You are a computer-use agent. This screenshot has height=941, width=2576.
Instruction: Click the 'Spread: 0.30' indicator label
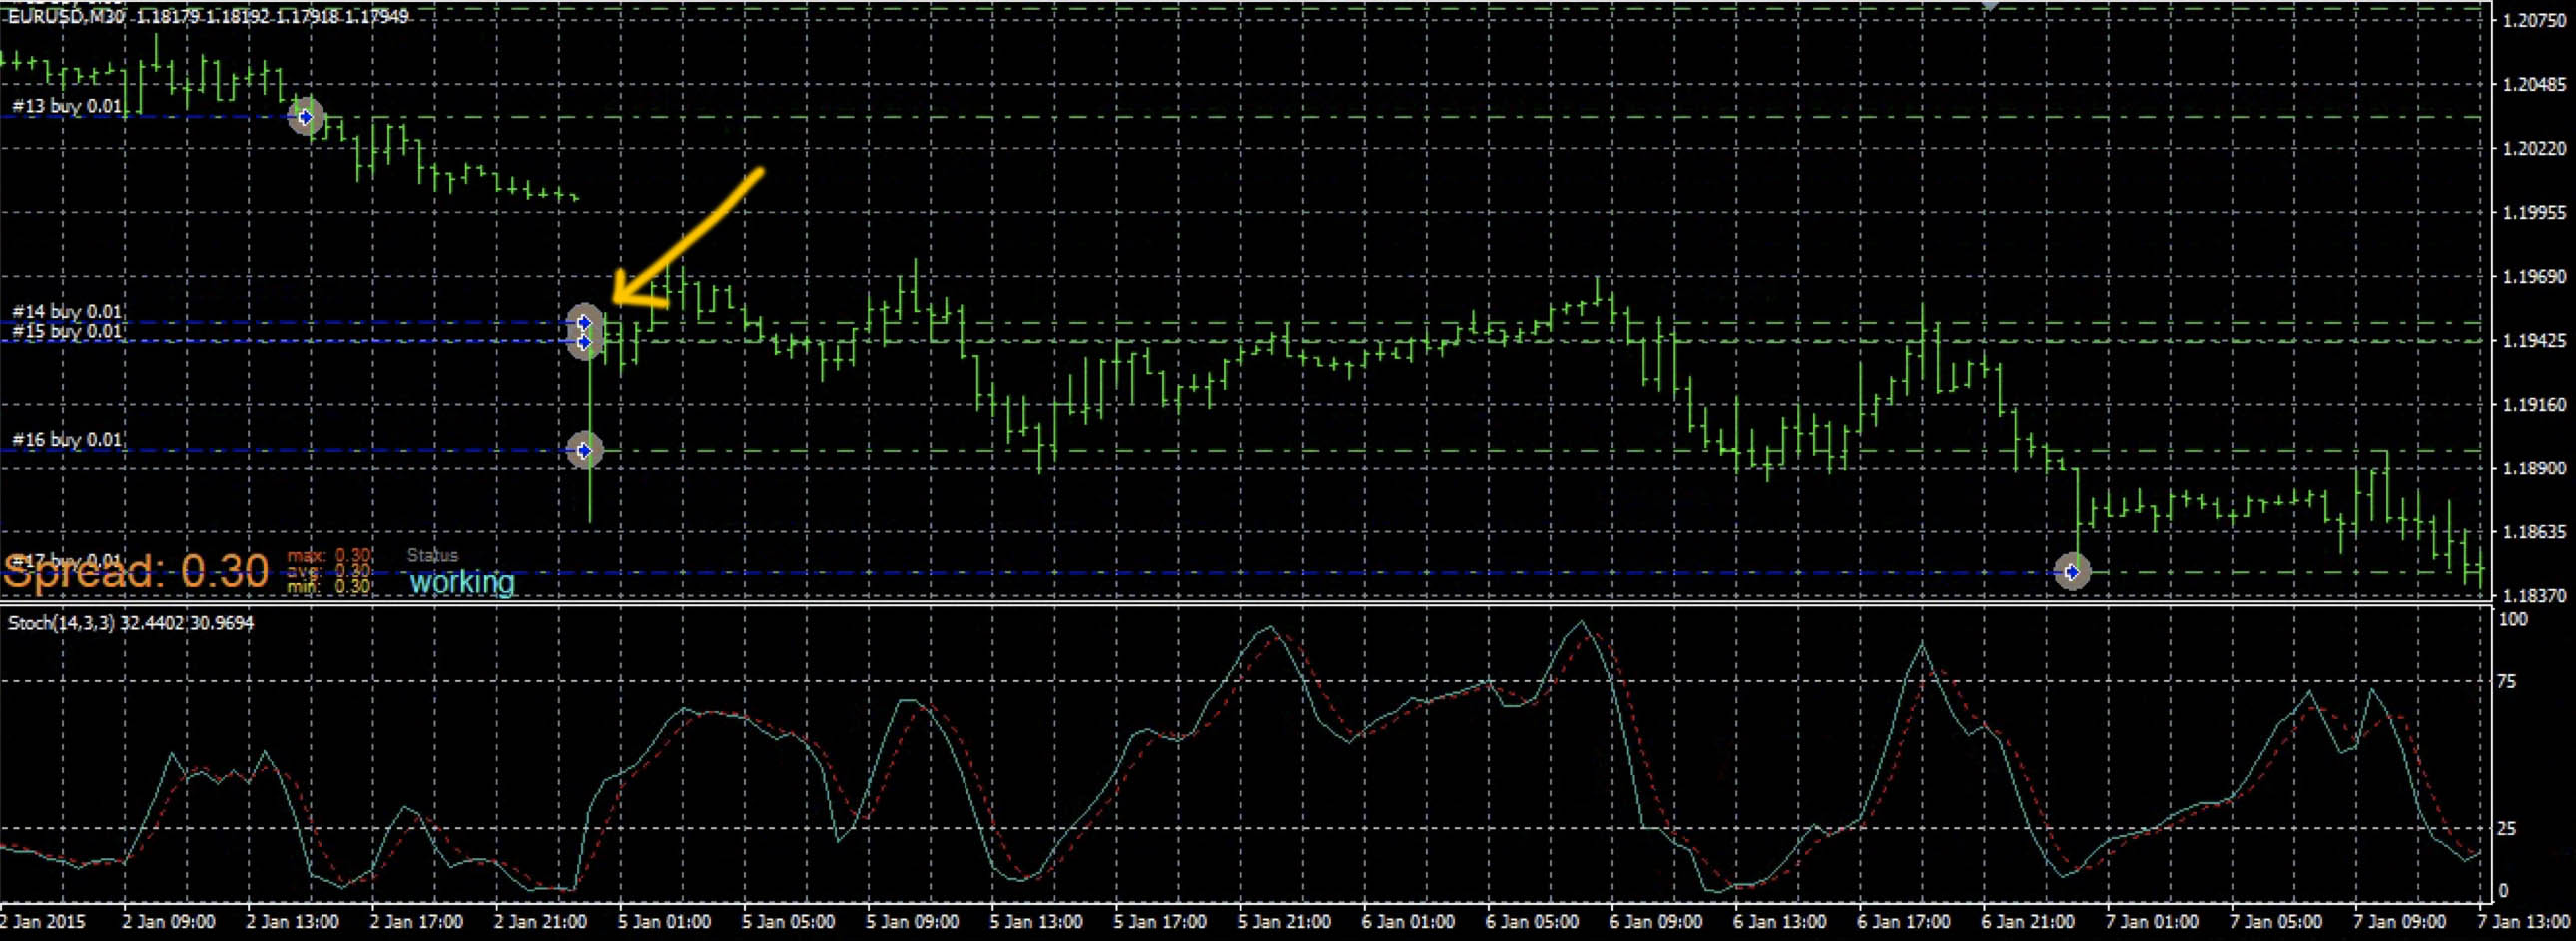[136, 572]
